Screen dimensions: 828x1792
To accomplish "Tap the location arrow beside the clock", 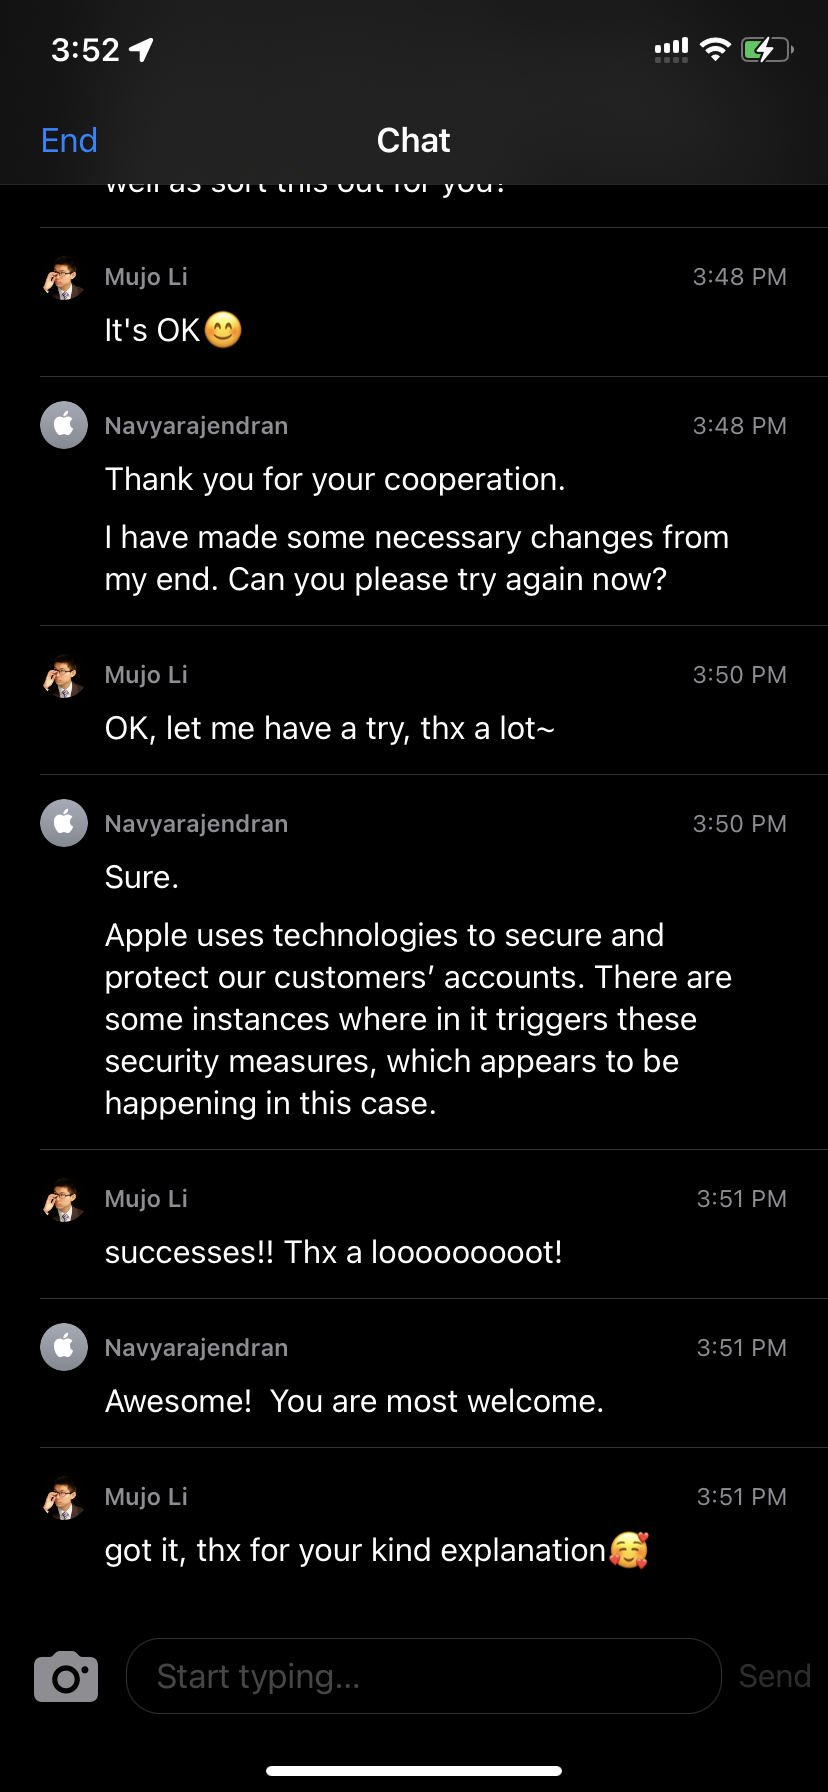I will [x=142, y=49].
